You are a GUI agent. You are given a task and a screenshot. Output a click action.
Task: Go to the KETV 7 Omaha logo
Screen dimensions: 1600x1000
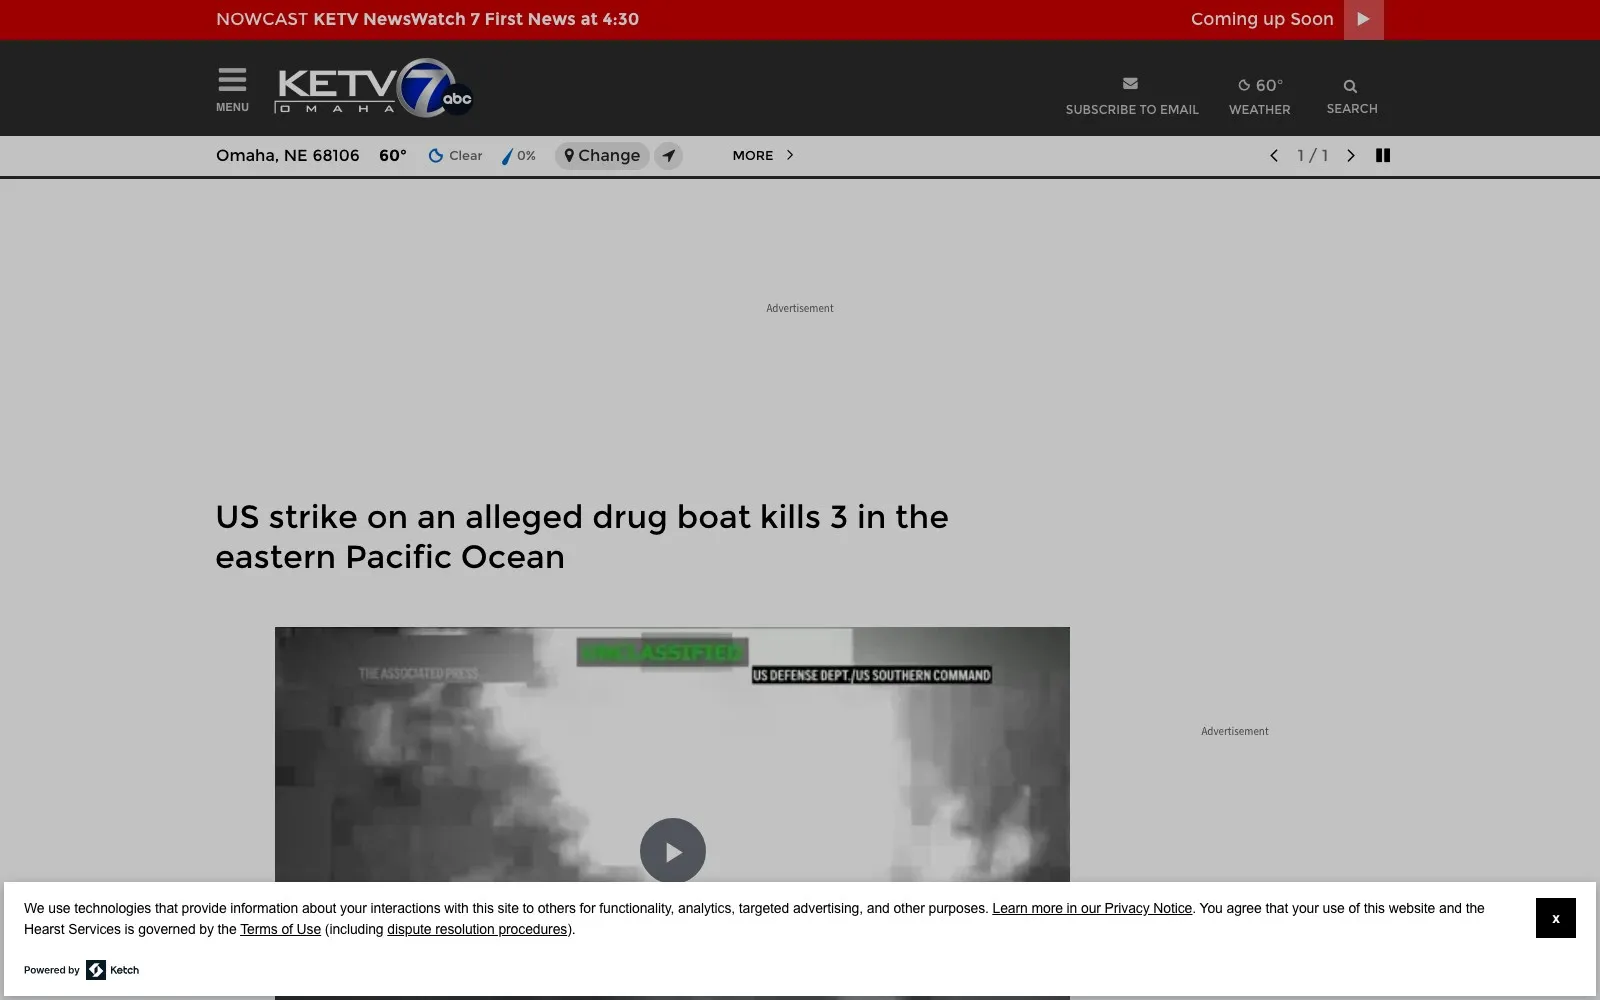[x=374, y=88]
